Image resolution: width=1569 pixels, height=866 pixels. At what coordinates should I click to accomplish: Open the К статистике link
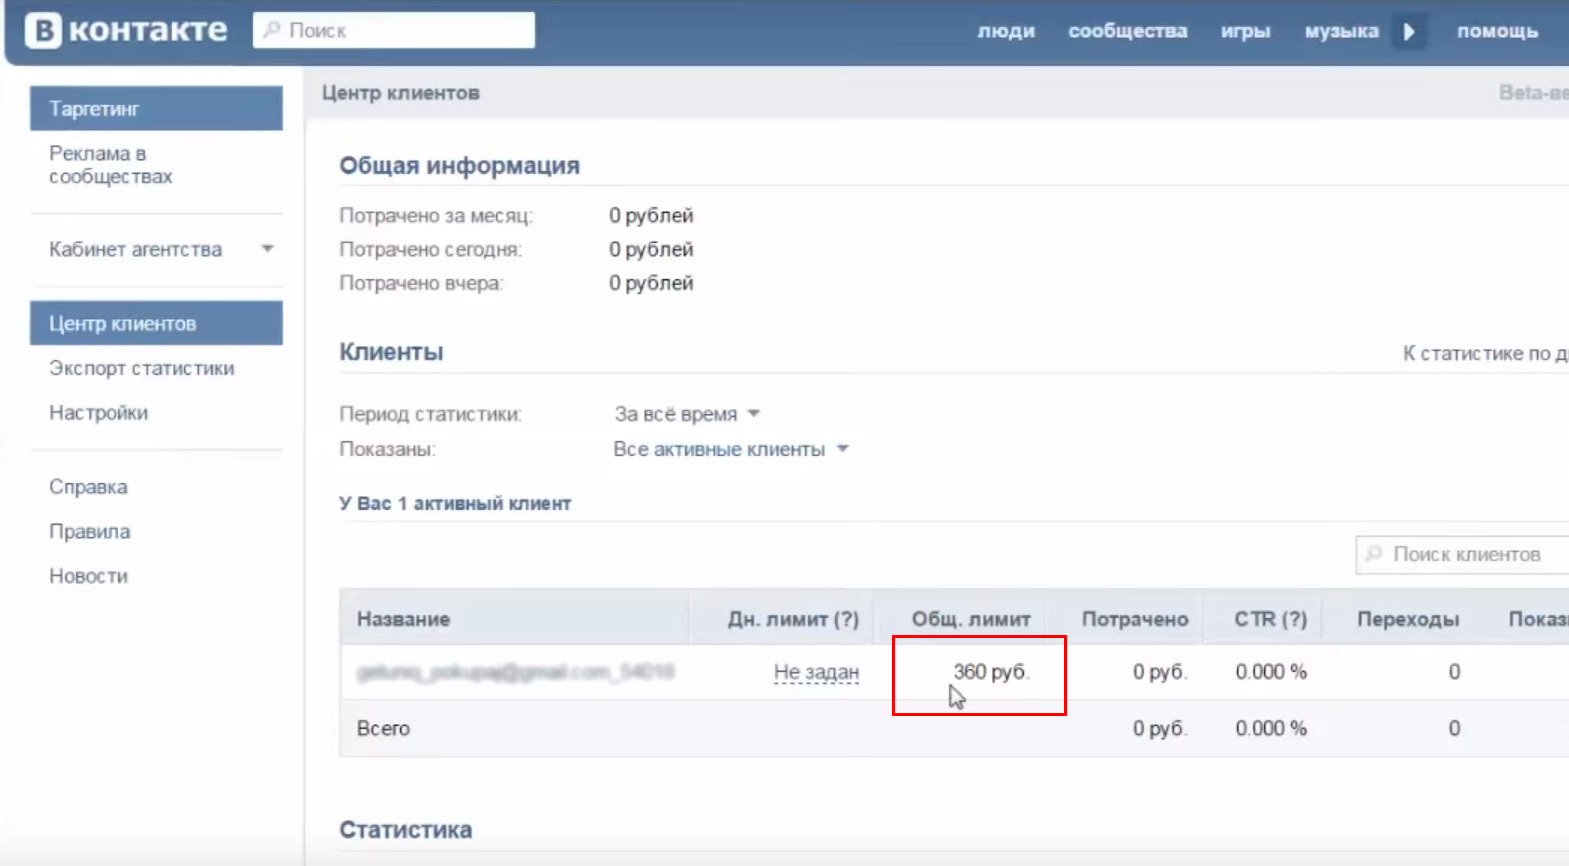[1485, 353]
